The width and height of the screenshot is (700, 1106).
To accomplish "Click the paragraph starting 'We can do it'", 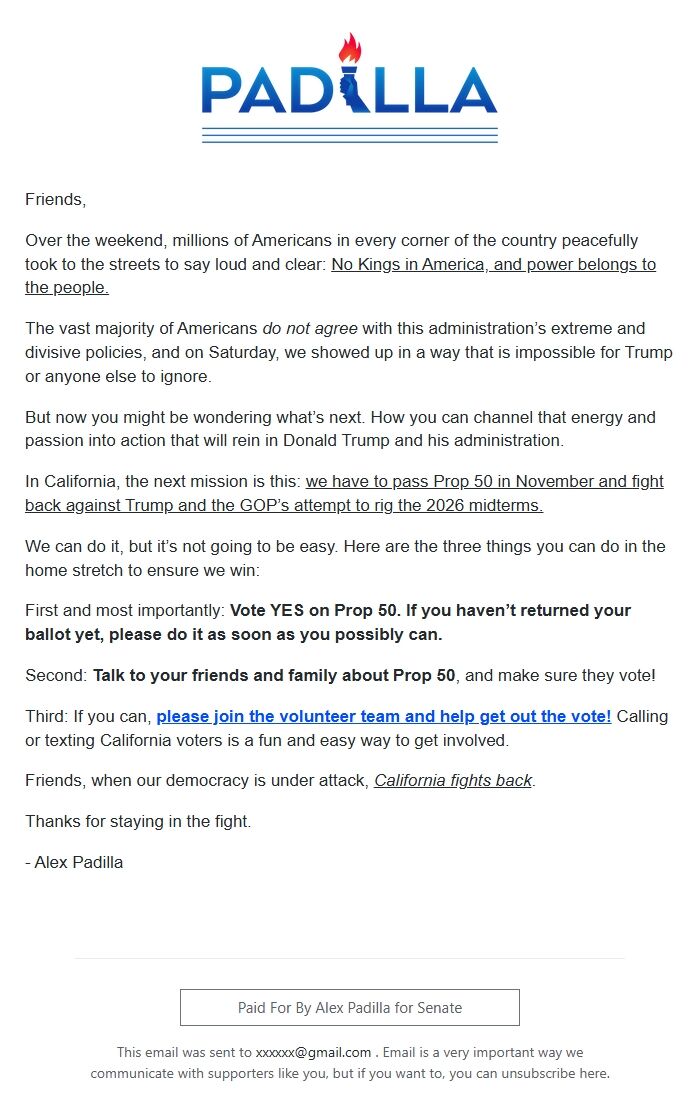I will 340,558.
